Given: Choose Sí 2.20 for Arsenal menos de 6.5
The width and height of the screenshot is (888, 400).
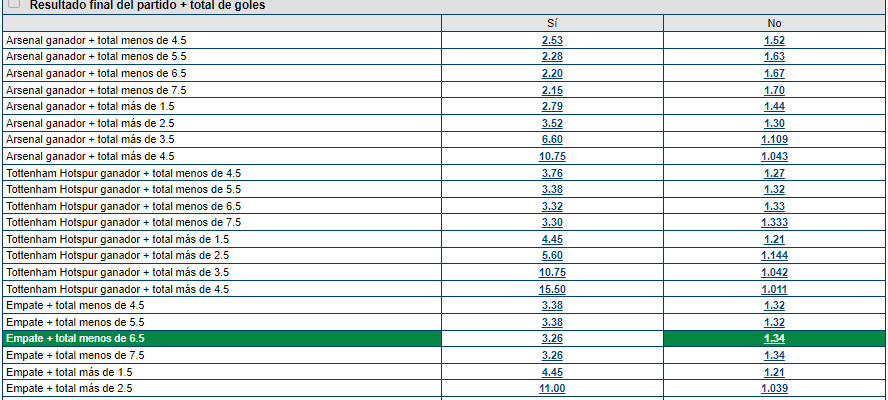Looking at the screenshot, I should 552,74.
